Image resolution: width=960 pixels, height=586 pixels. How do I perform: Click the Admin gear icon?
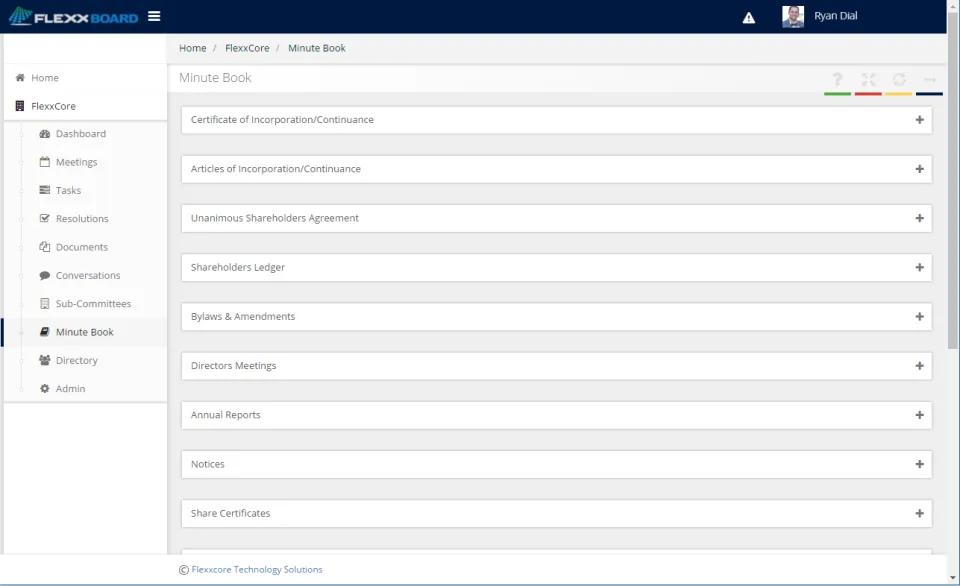[45, 388]
